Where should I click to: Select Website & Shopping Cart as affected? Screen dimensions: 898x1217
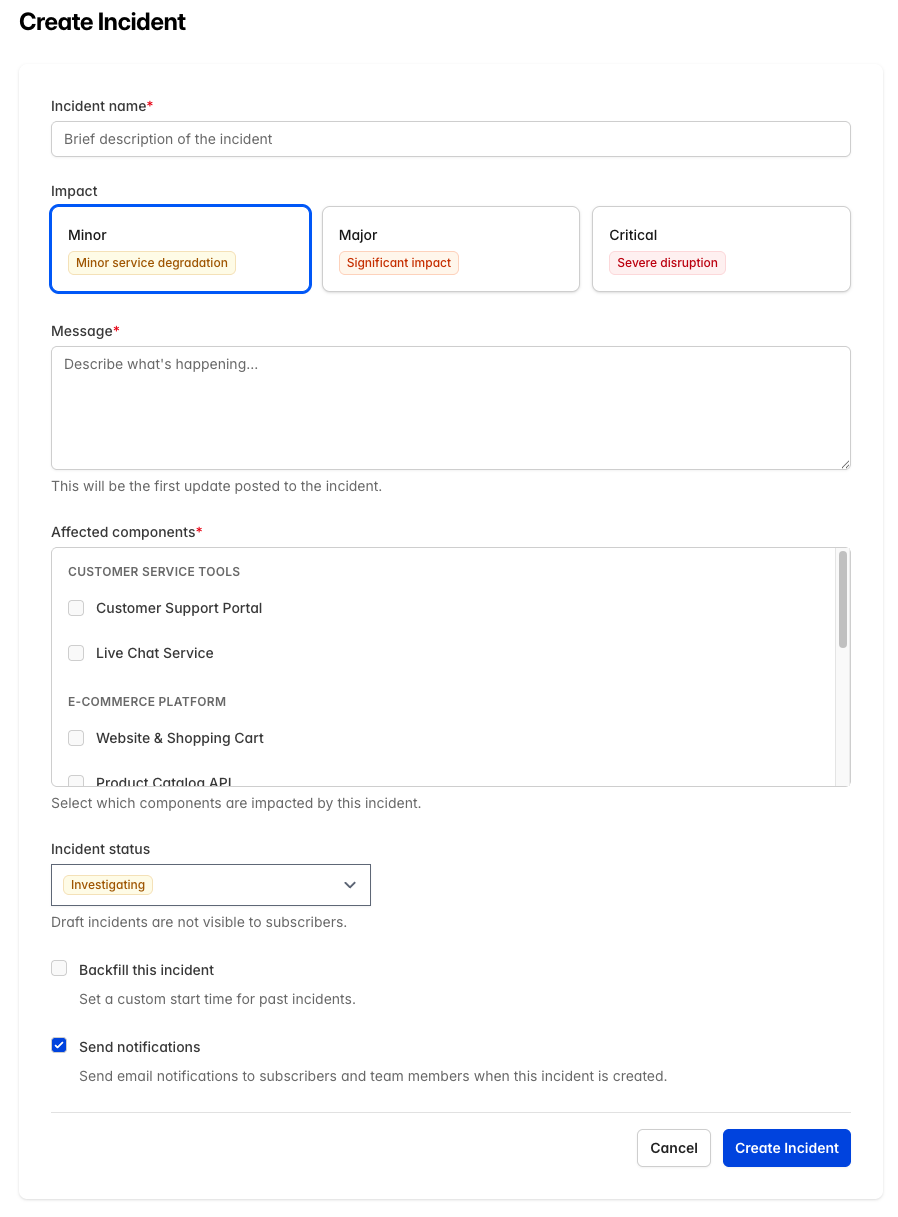point(76,738)
